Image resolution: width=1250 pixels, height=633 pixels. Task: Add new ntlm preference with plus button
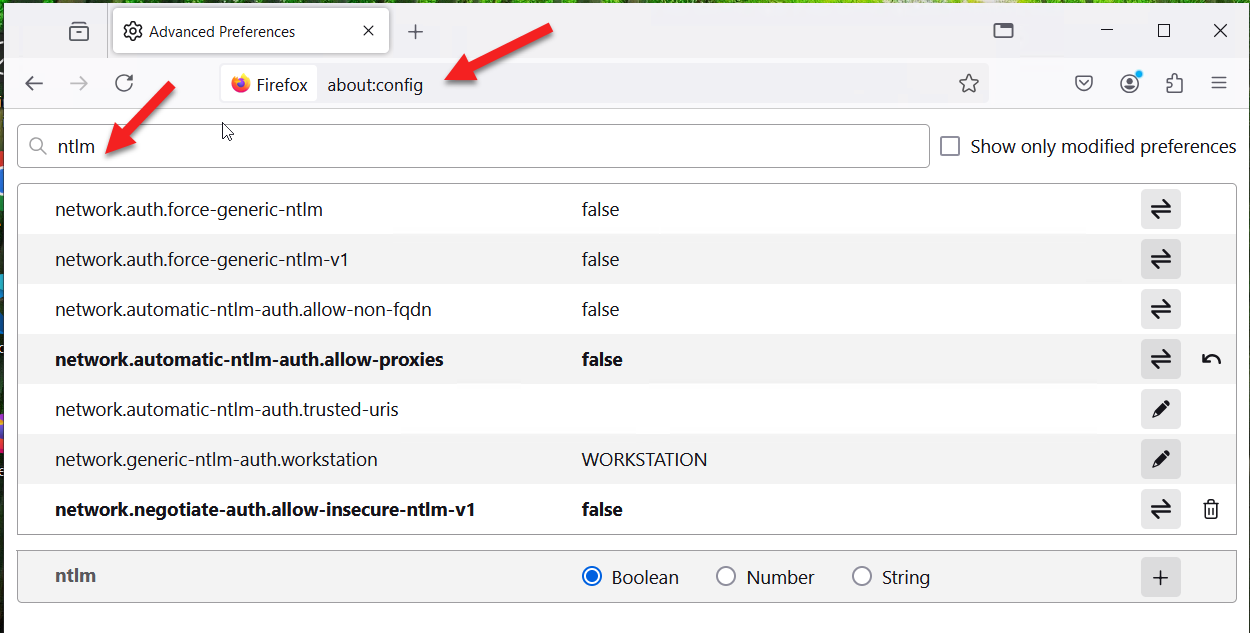tap(1160, 577)
